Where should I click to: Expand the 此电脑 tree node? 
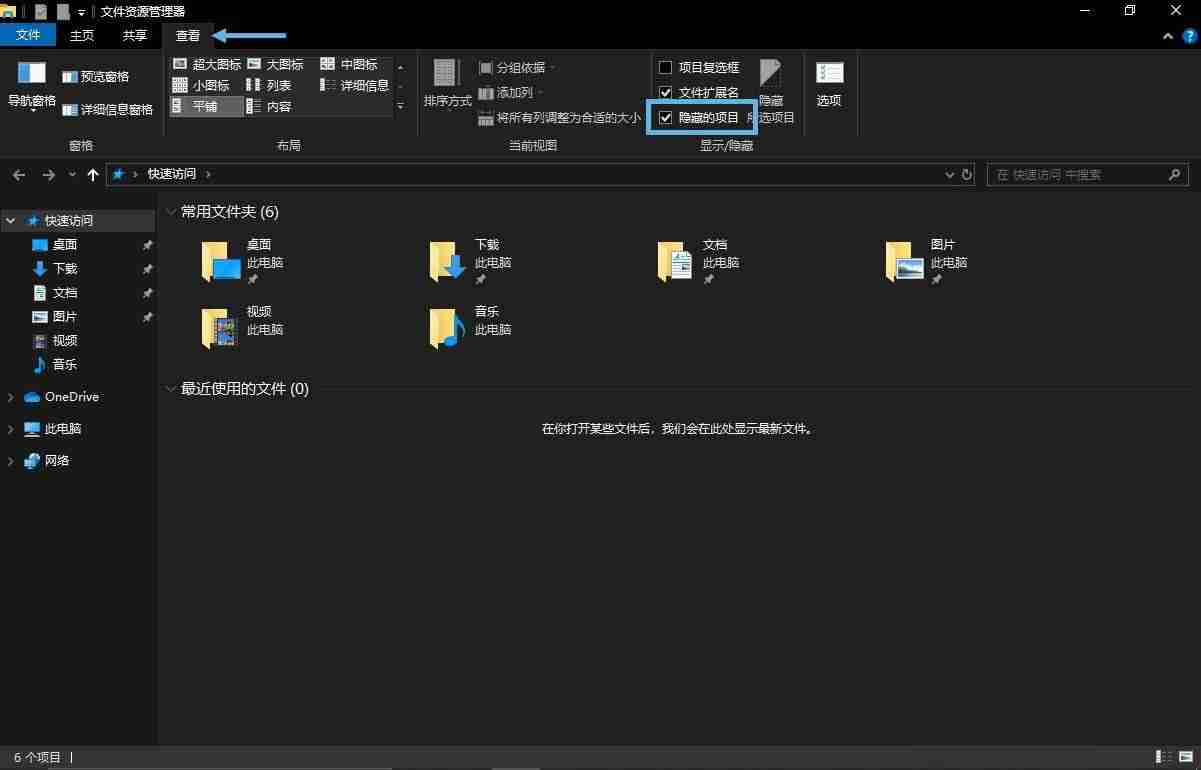coord(10,428)
